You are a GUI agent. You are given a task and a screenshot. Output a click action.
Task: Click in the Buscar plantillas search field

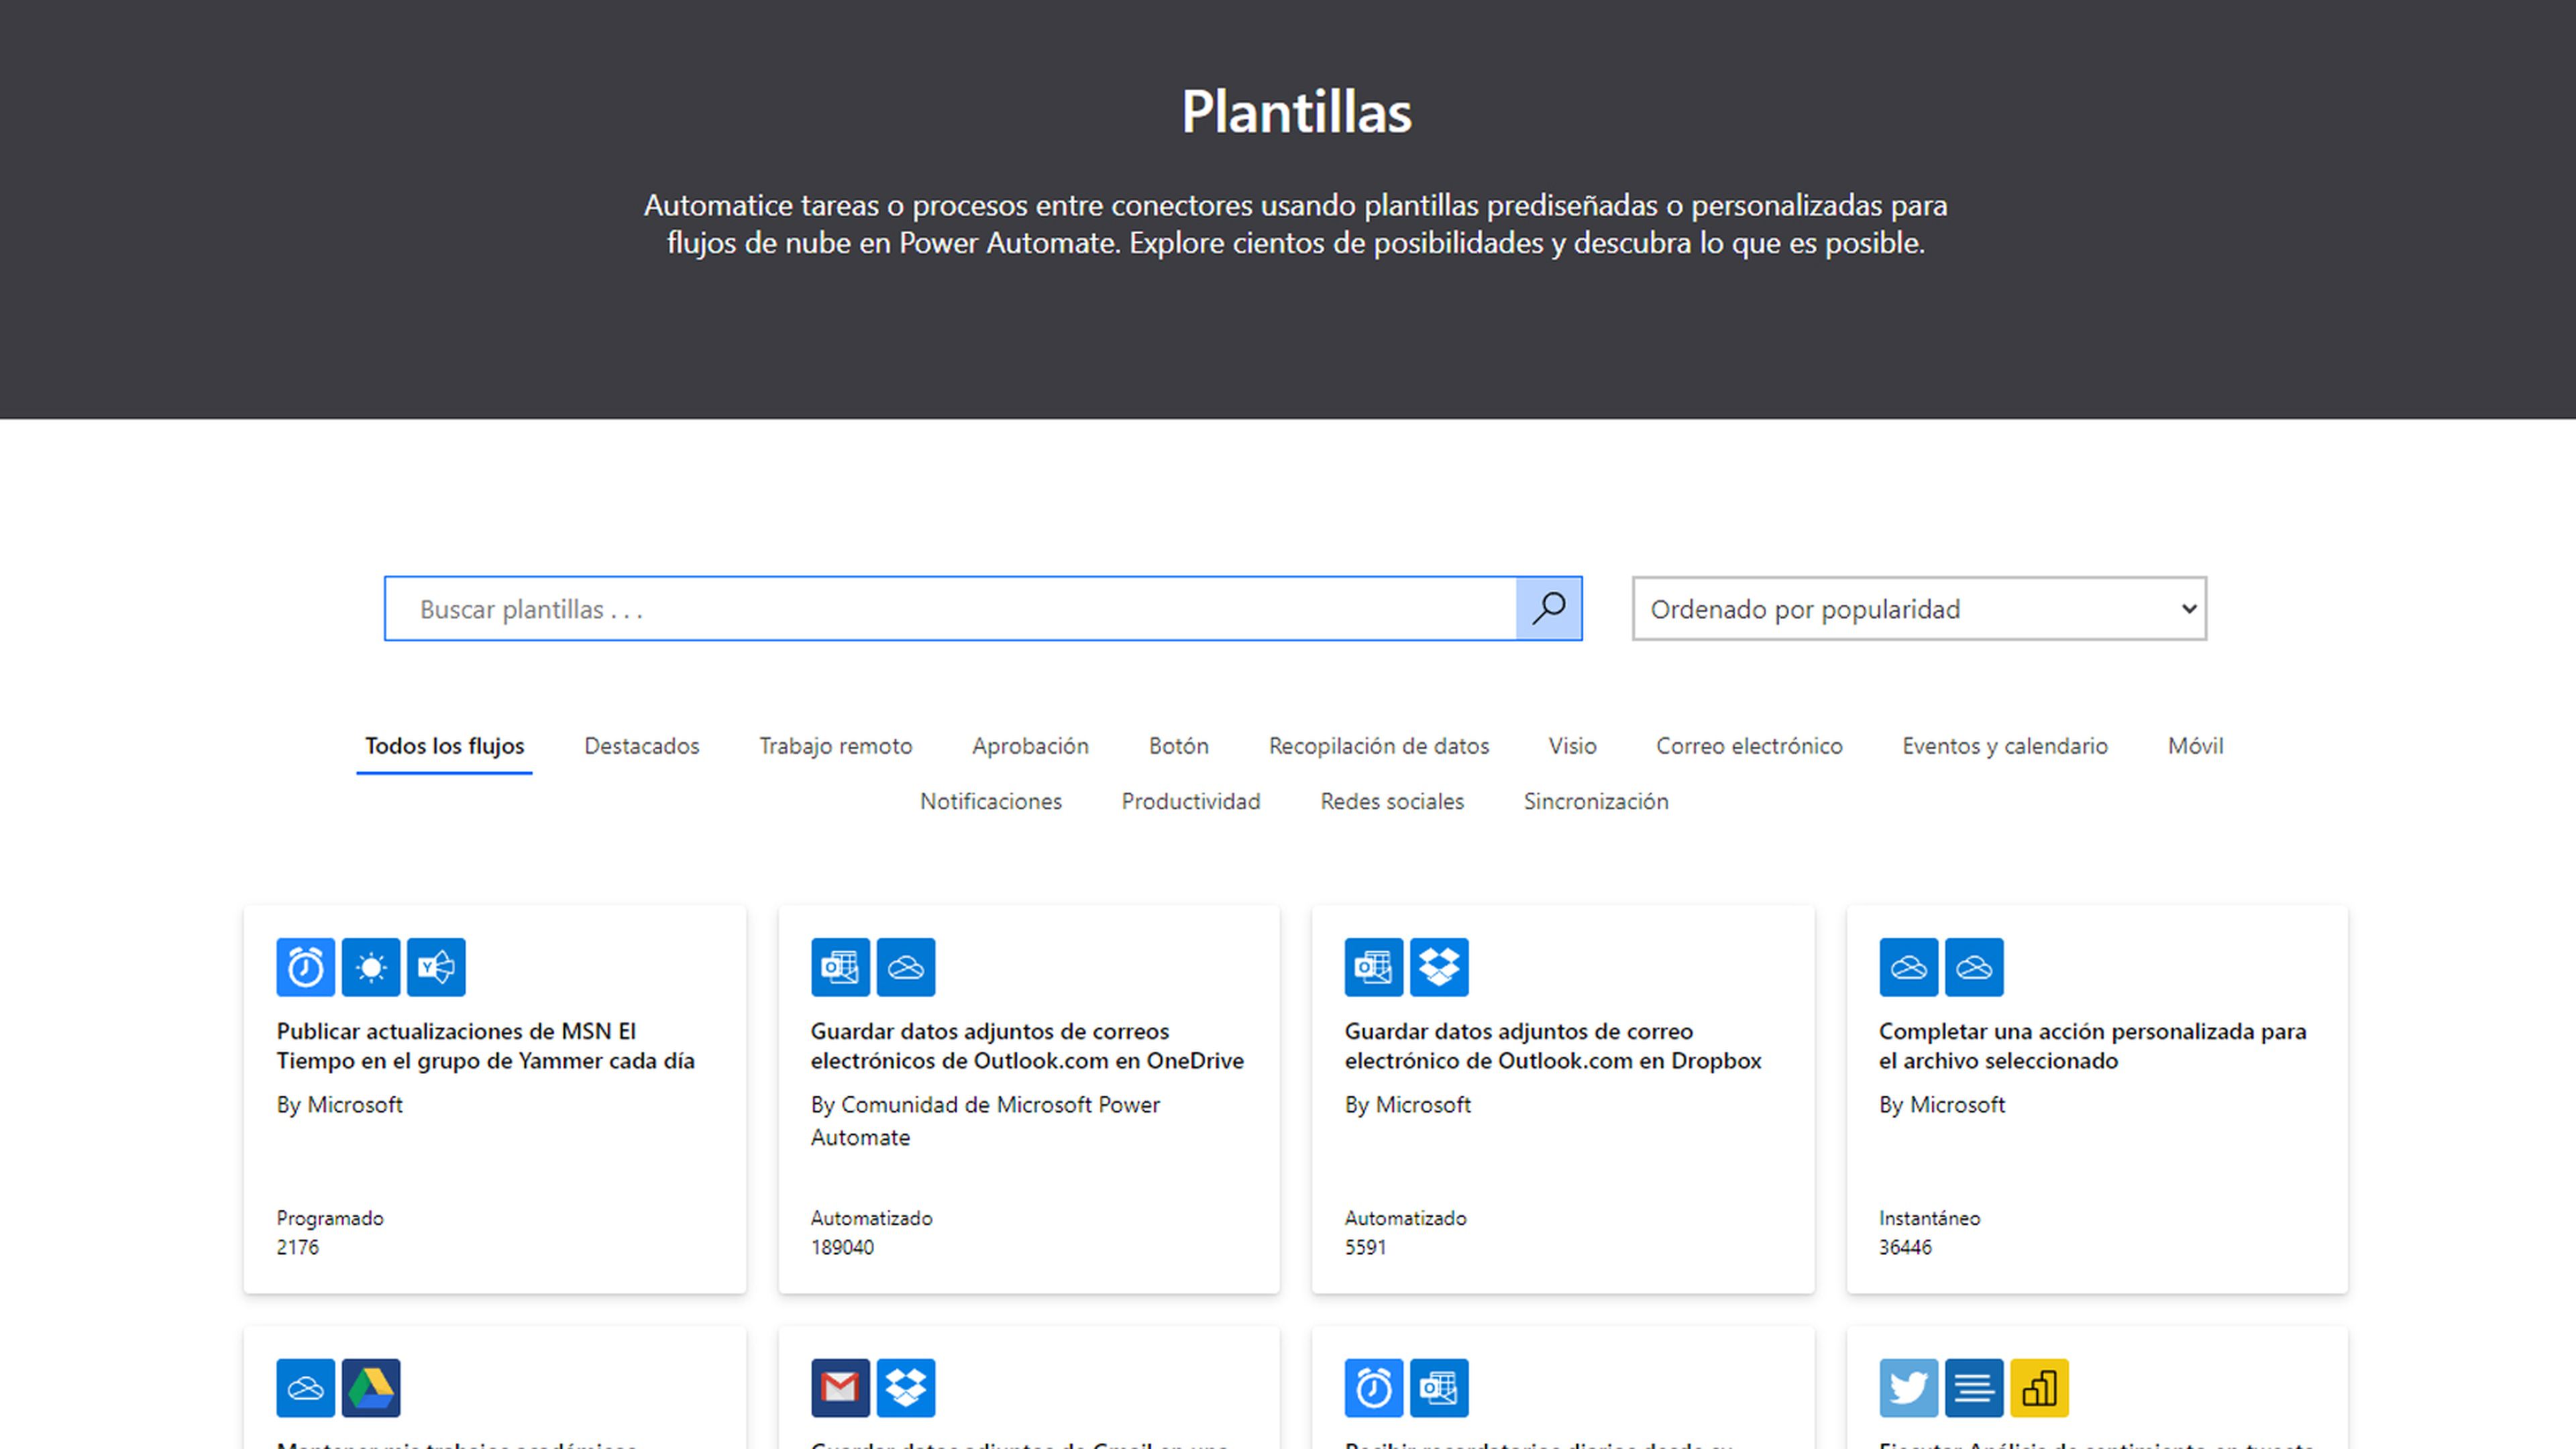pos(950,608)
